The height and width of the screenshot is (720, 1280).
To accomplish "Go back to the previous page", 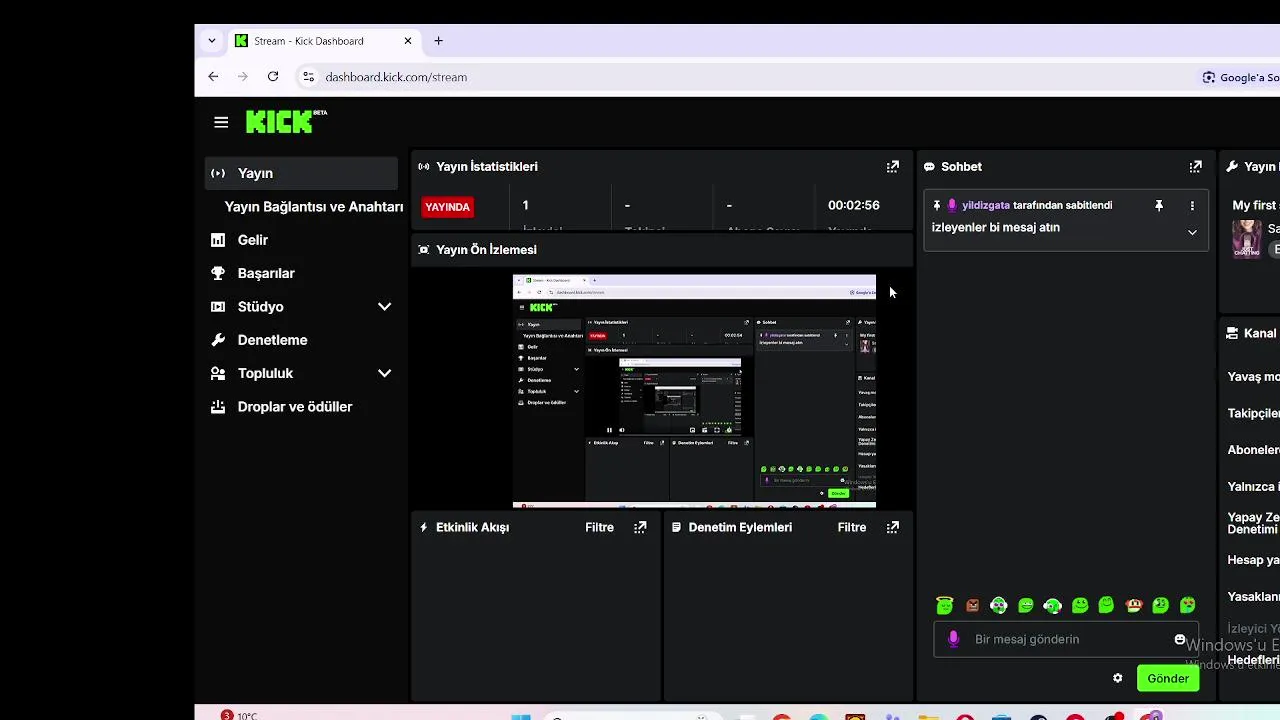I will [213, 76].
